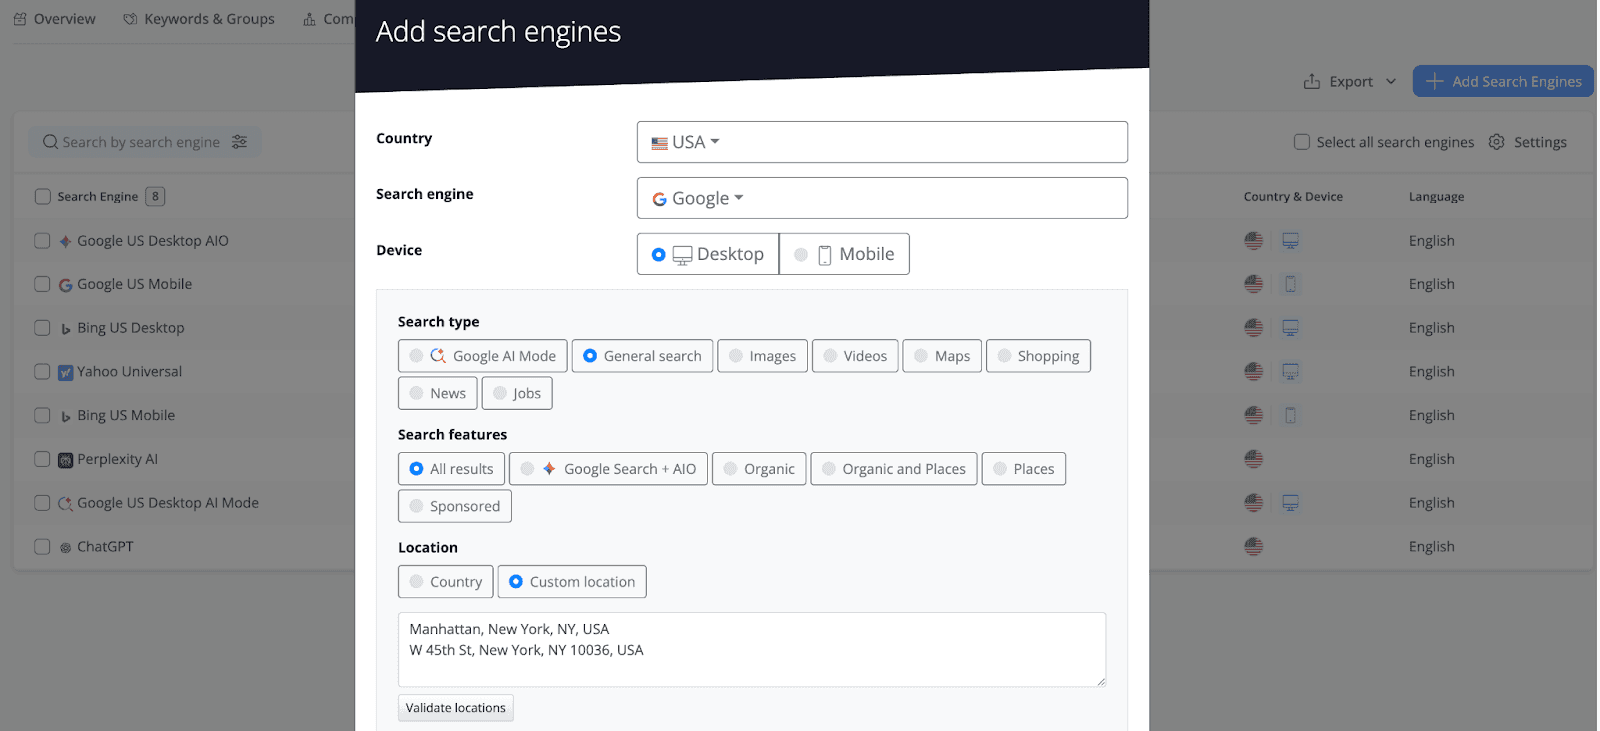Click the plus icon on Add Search Engines
This screenshot has height=731, width=1600.
point(1435,81)
